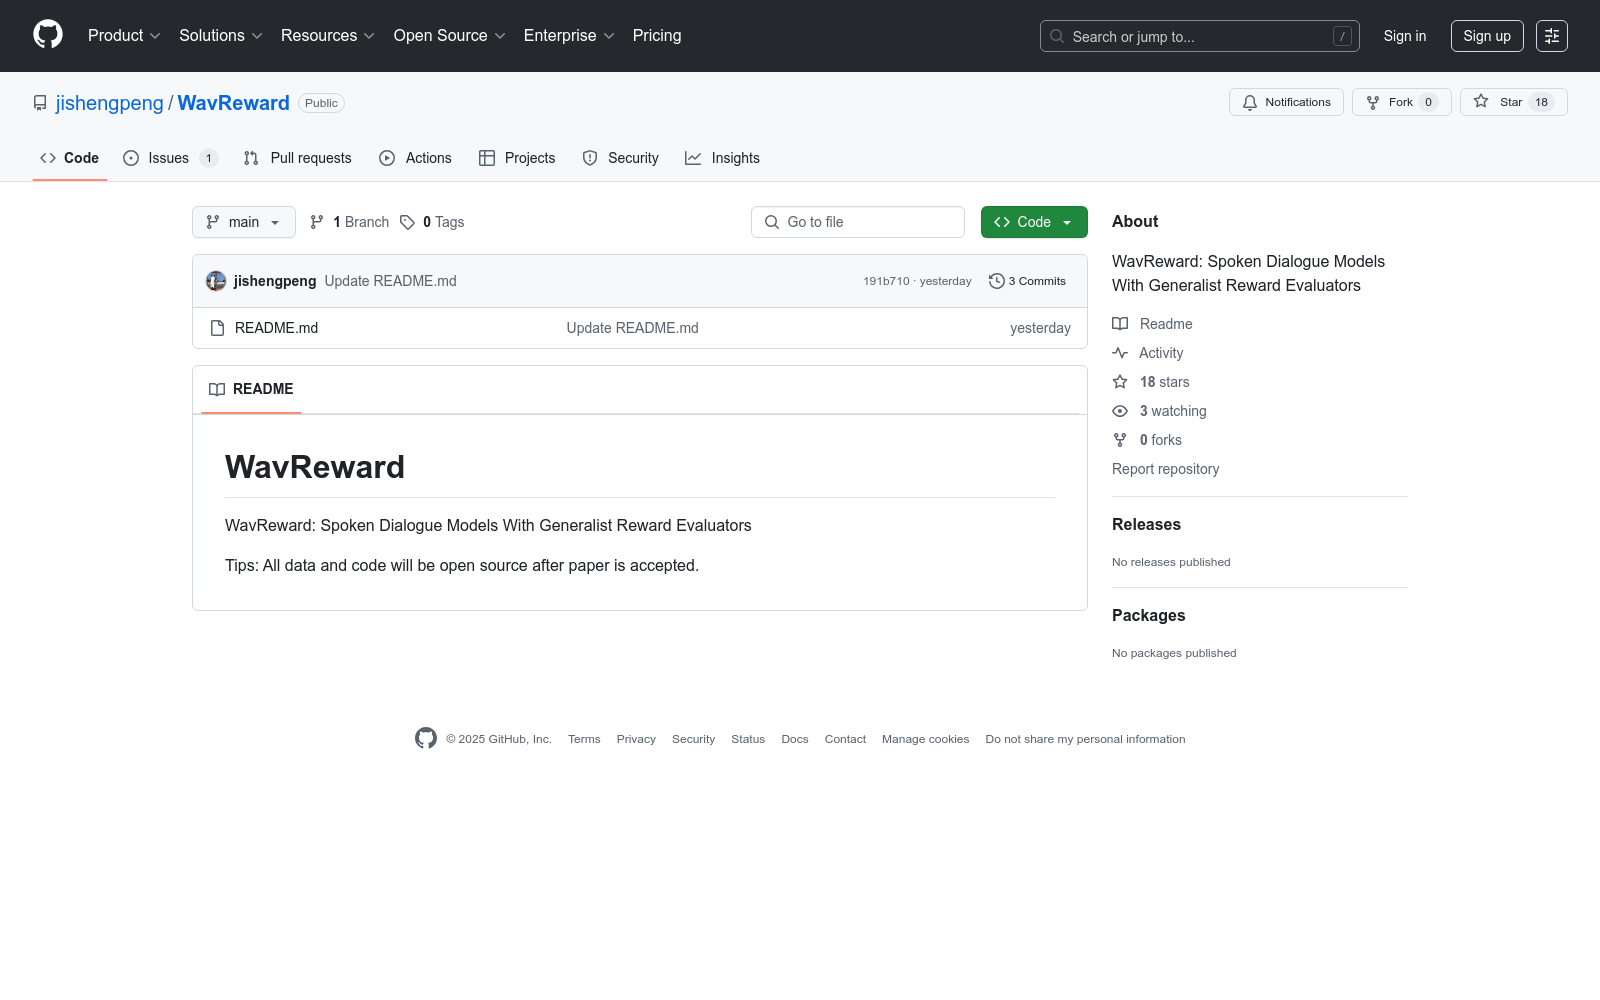The height and width of the screenshot is (1000, 1600).
Task: Click the Status footer link
Action: click(748, 739)
